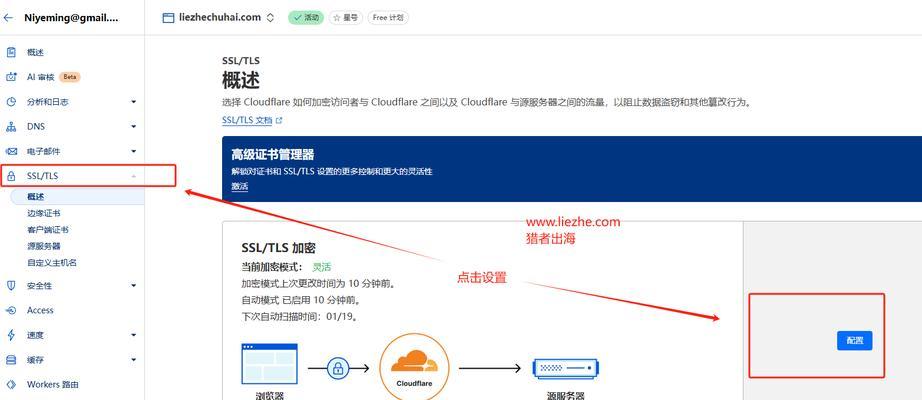Click the 安全性 shield icon
922x400 pixels.
pos(11,285)
